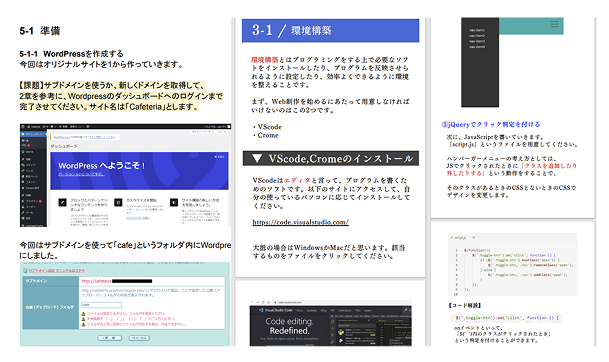
Task: Click the 【コード解説】 label
Action: [465, 306]
